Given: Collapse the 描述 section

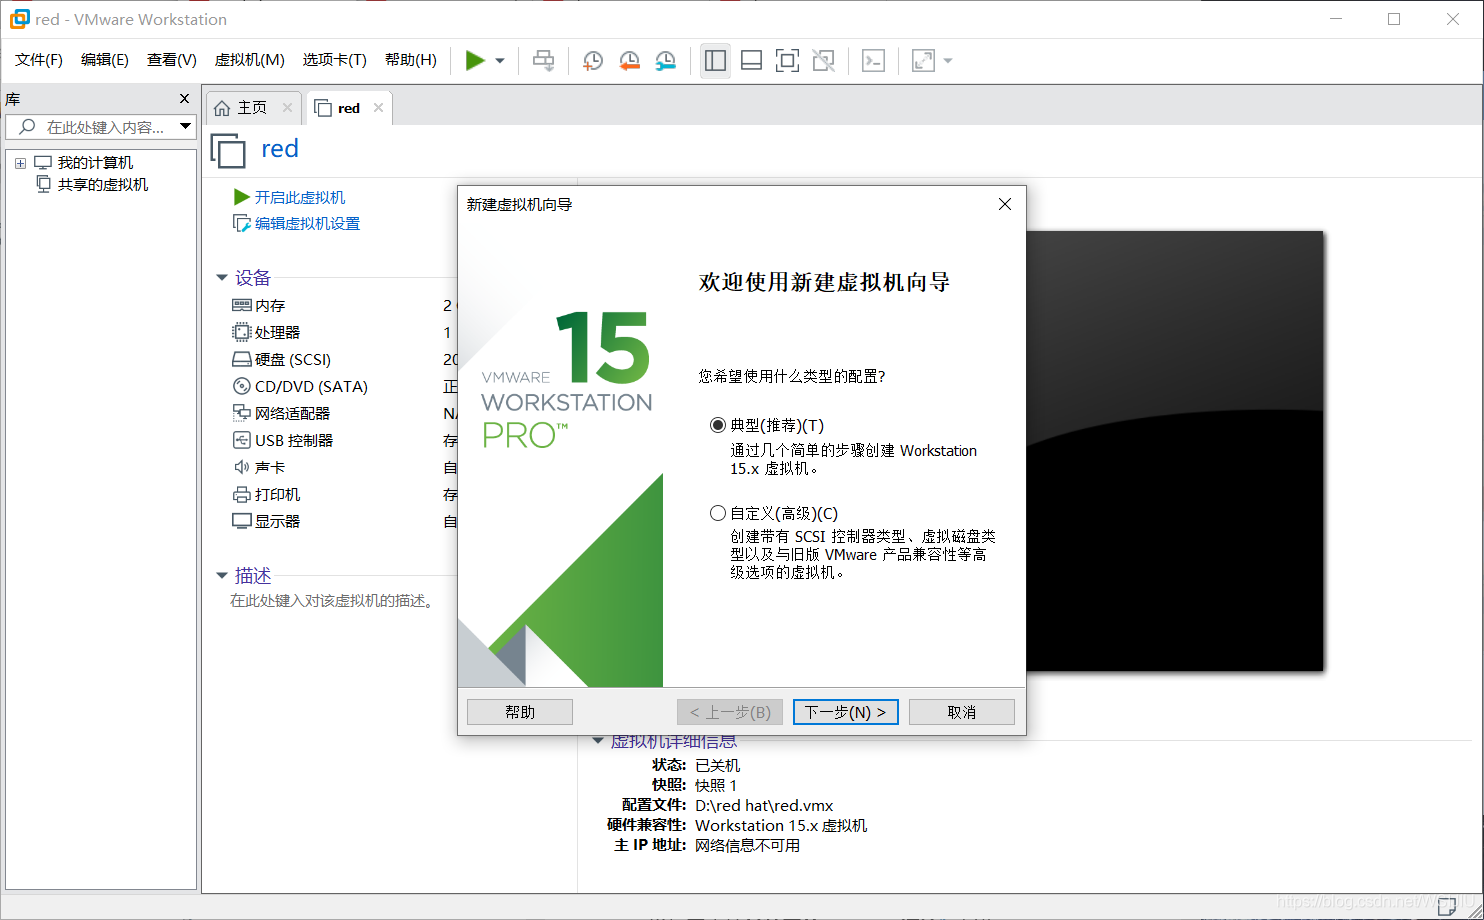Looking at the screenshot, I should point(222,576).
